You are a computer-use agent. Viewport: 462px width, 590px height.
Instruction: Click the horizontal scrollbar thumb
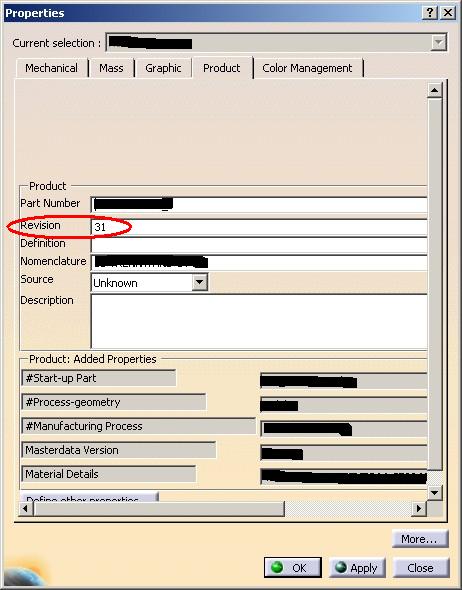coord(159,509)
